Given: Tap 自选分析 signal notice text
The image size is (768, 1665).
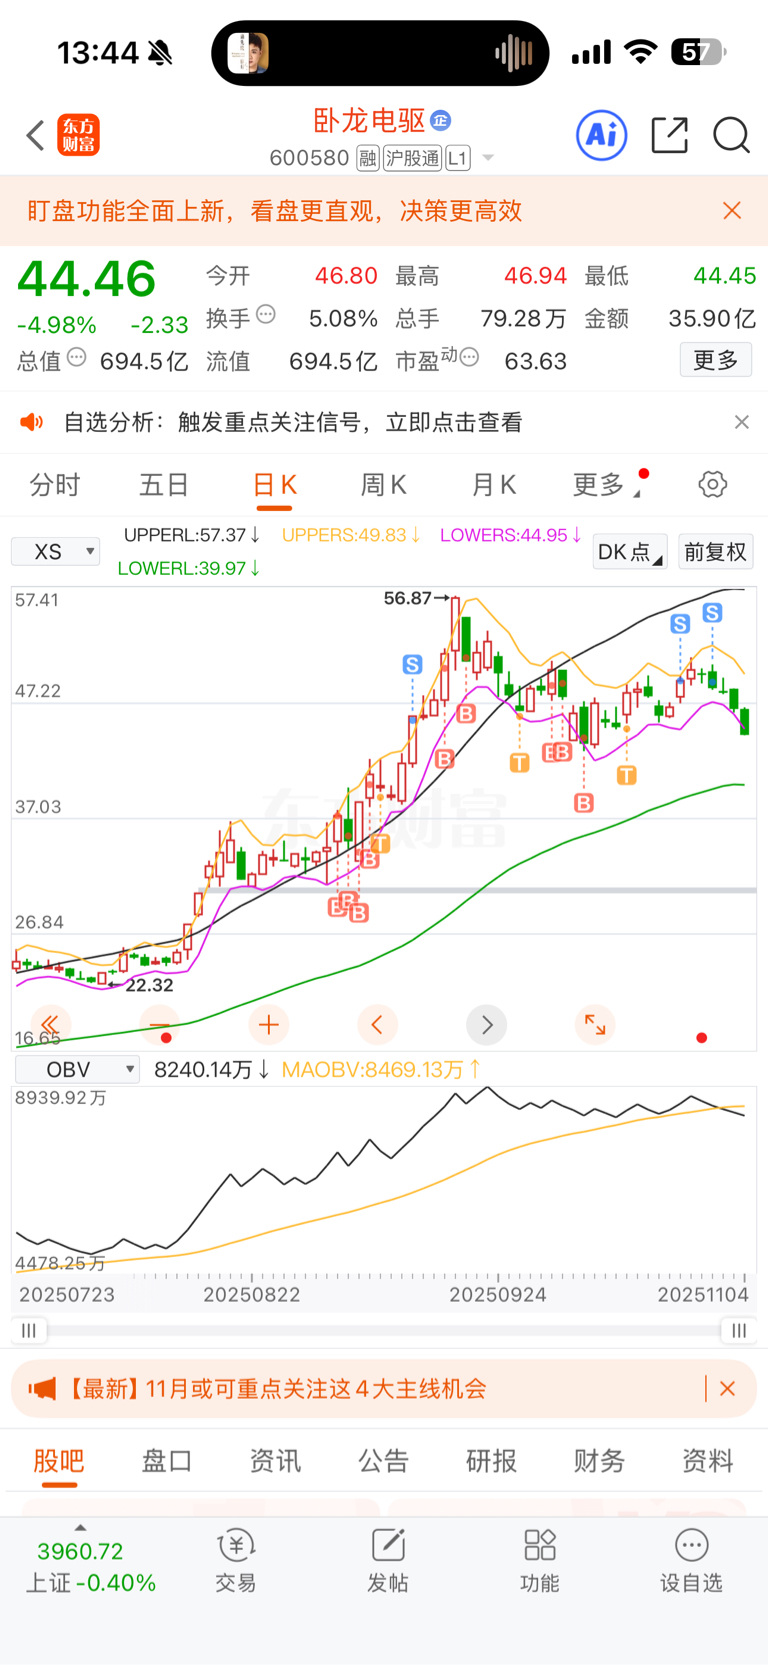Looking at the screenshot, I should tap(293, 422).
